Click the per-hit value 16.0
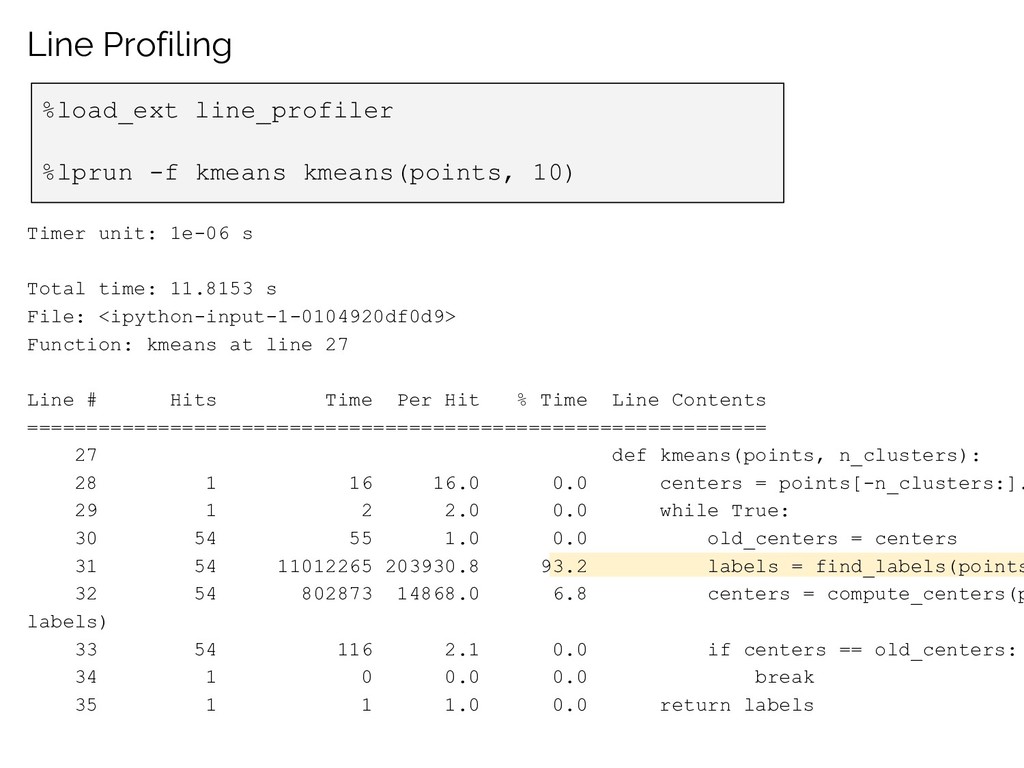The width and height of the screenshot is (1024, 768). click(x=456, y=483)
